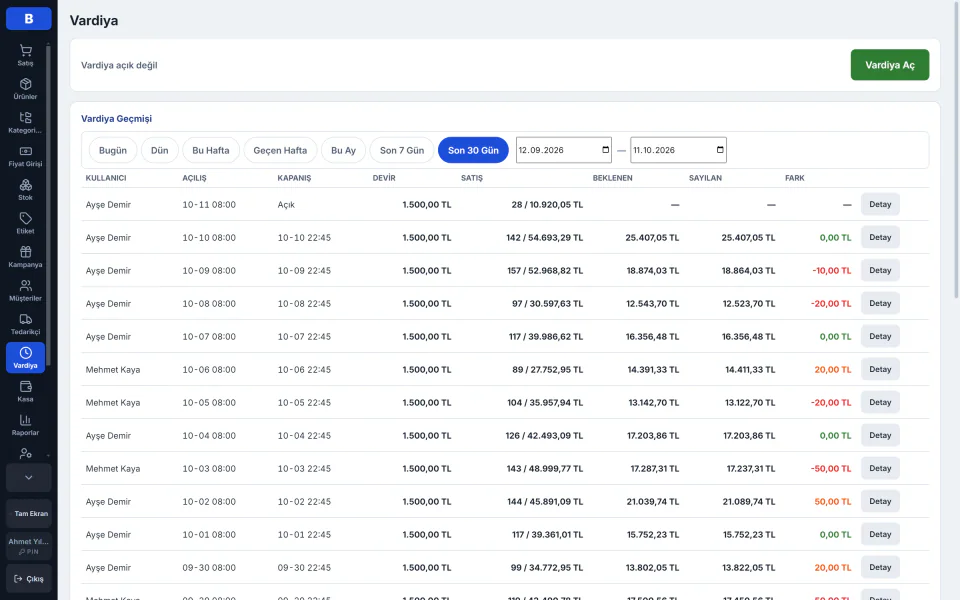Screen dimensions: 960x600
Task: Select the Geçen Hafta filter
Action: click(x=280, y=150)
